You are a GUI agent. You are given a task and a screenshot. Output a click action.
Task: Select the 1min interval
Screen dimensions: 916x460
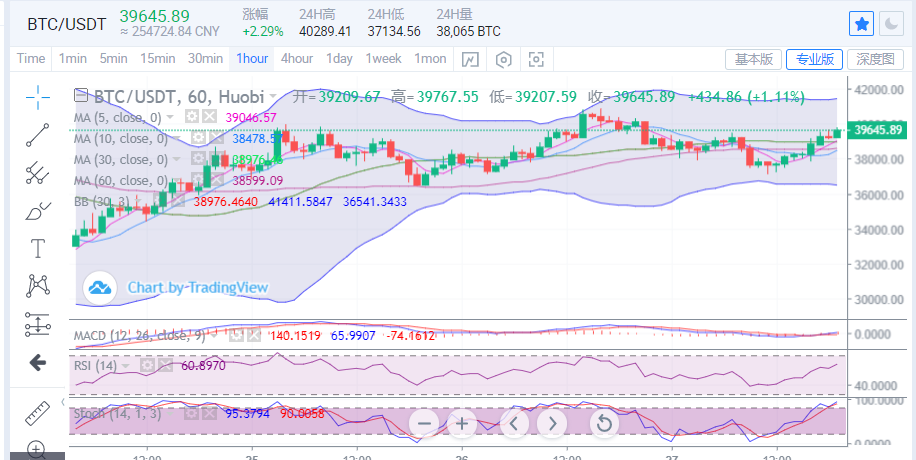pos(73,59)
